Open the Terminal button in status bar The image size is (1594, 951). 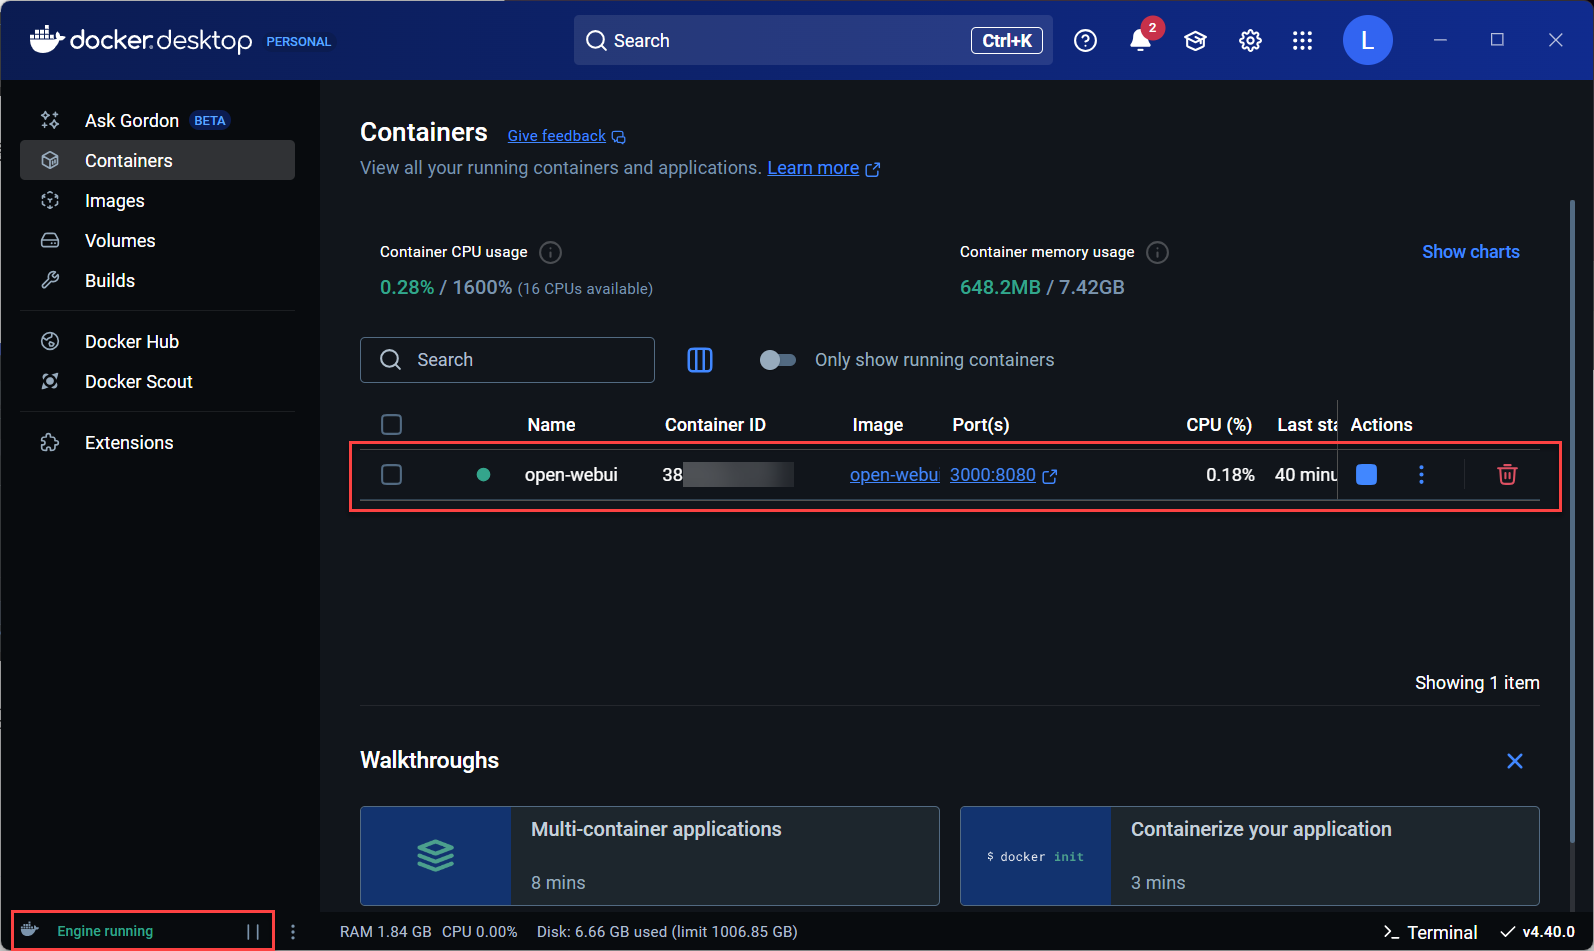pos(1430,932)
